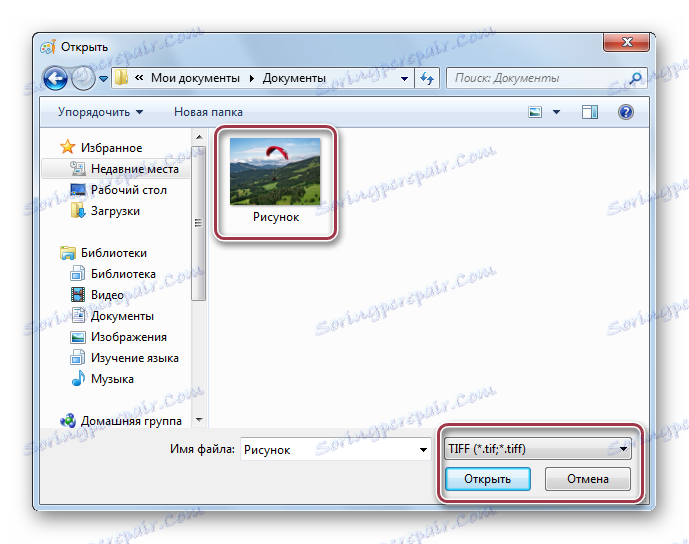Toggle the preview pane icon
Screen dimensions: 689x544
point(590,112)
